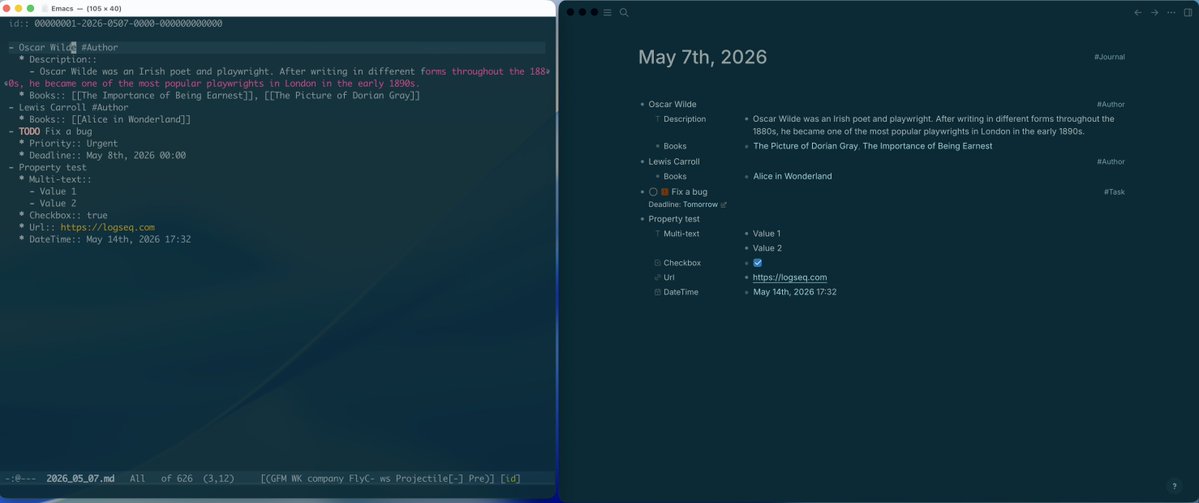Click the Multi-text property type icon
The image size is (1199, 503).
point(657,234)
